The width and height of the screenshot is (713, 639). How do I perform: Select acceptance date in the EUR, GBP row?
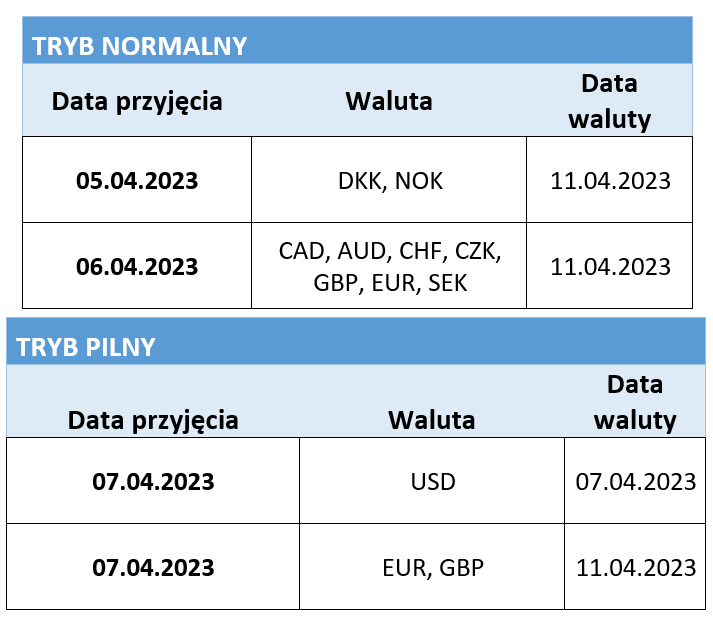point(153,567)
